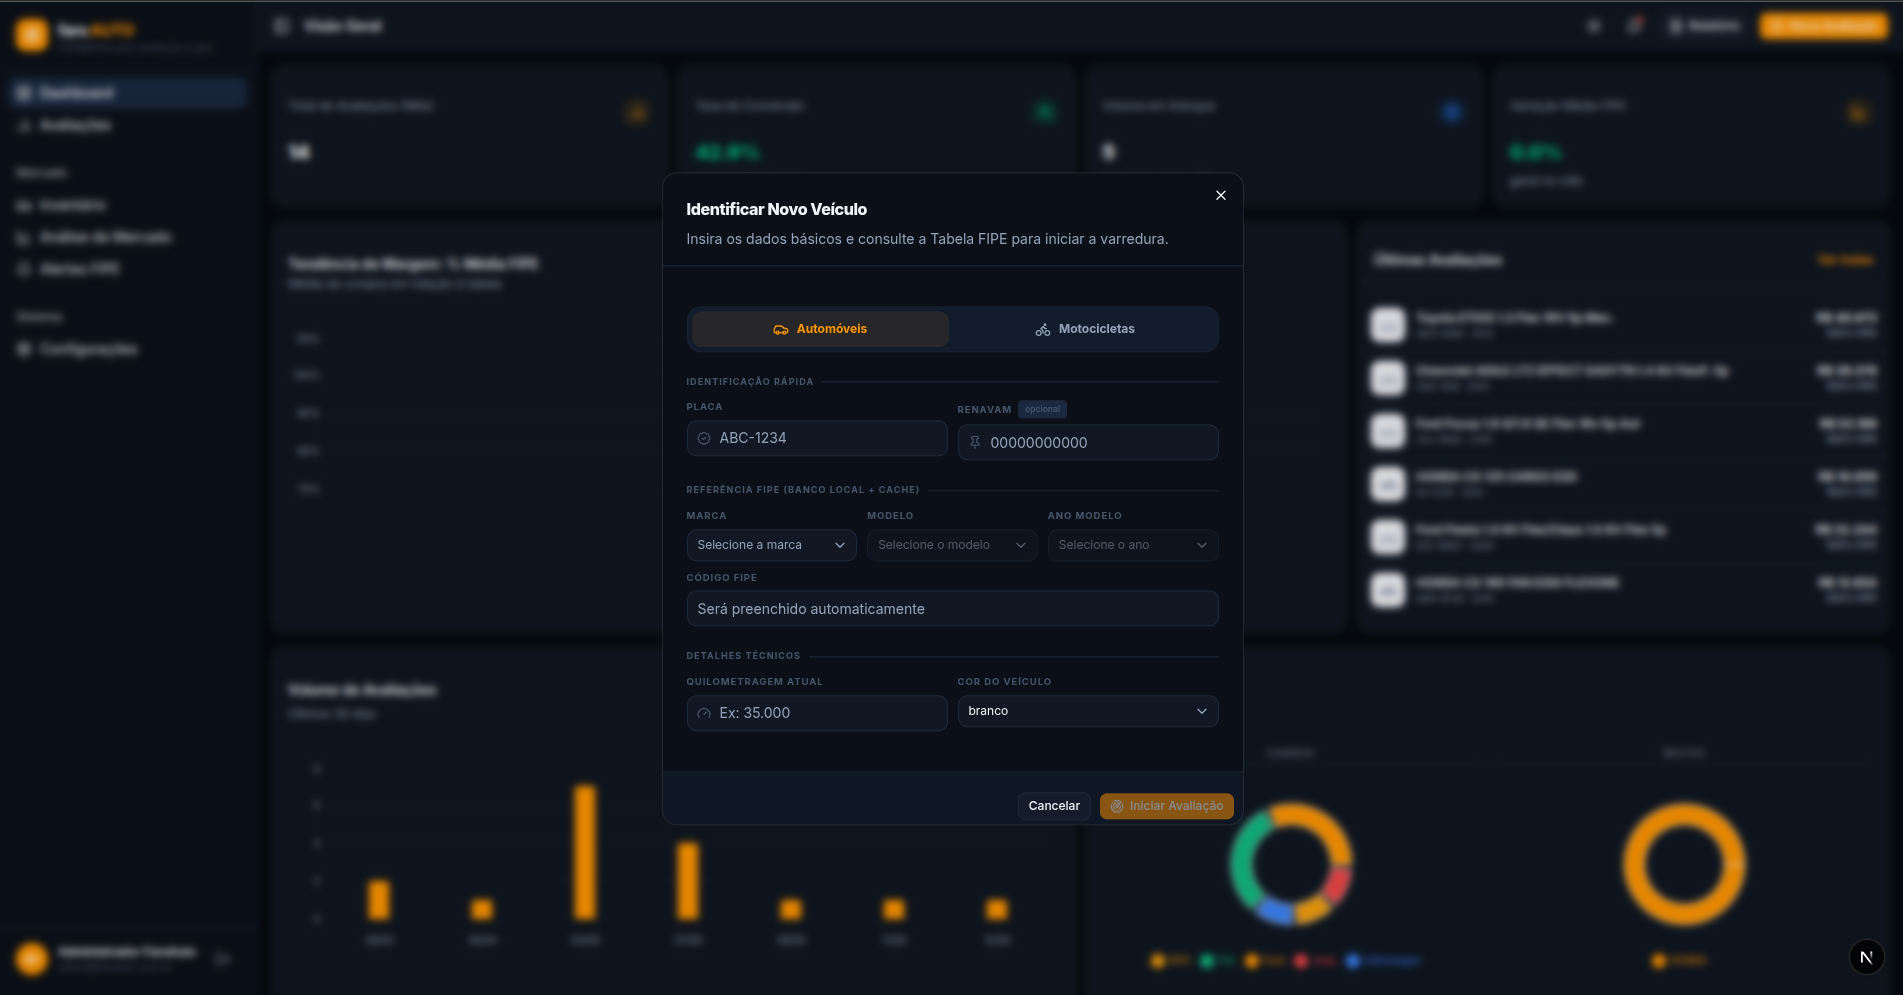Image resolution: width=1903 pixels, height=995 pixels.
Task: Close the Identificar Novo Veículo dialog
Action: (x=1220, y=195)
